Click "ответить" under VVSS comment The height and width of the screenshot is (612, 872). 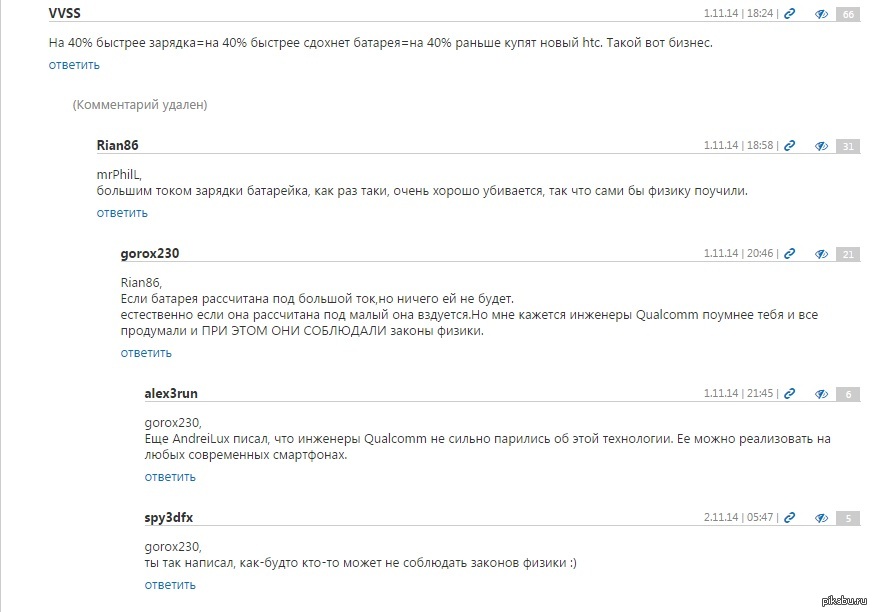74,65
